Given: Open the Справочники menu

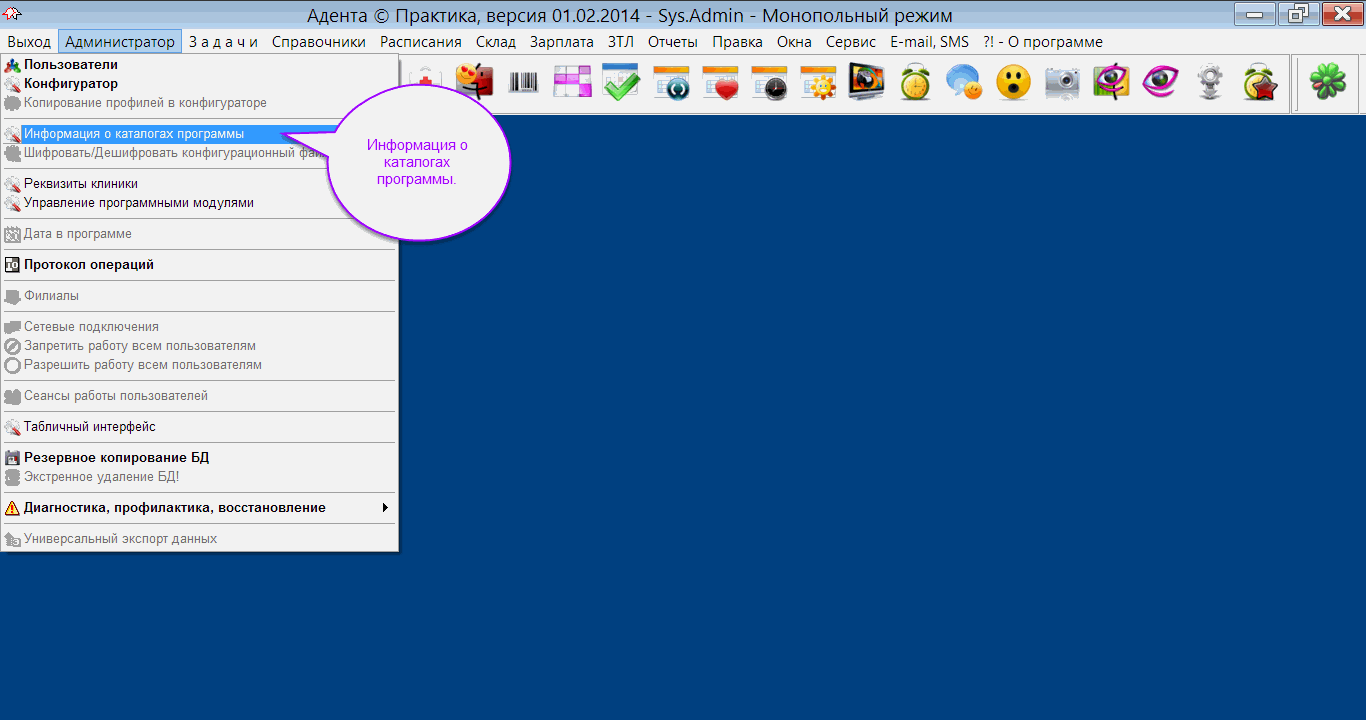Looking at the screenshot, I should pos(319,42).
